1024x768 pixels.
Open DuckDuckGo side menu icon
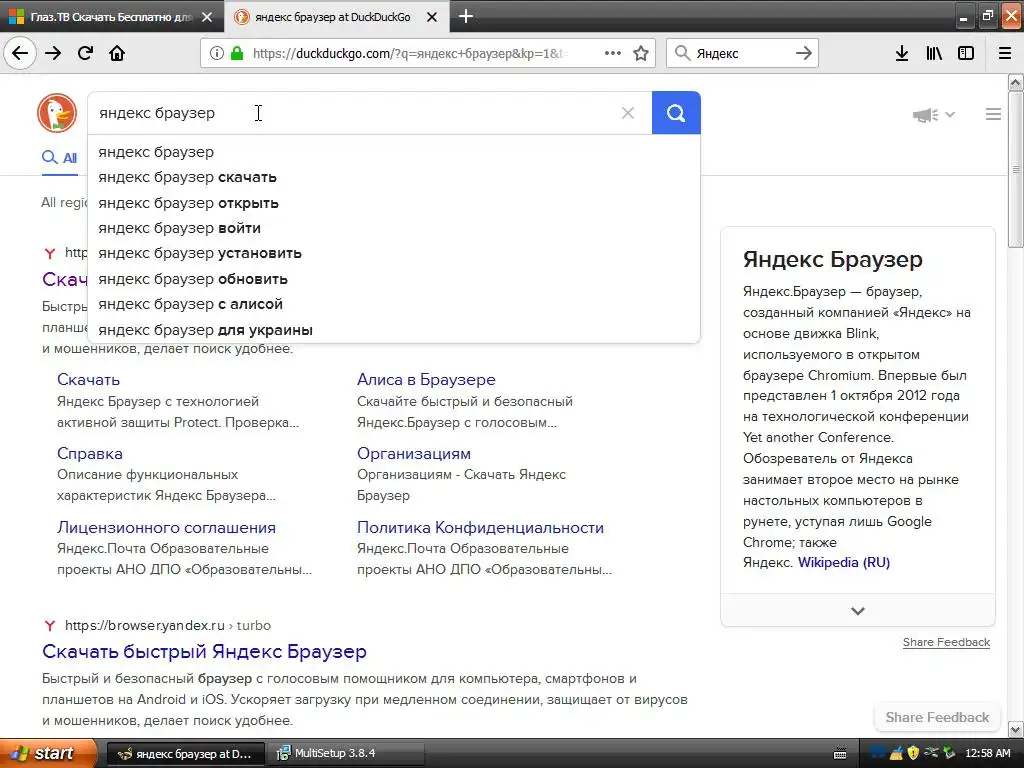(x=993, y=114)
